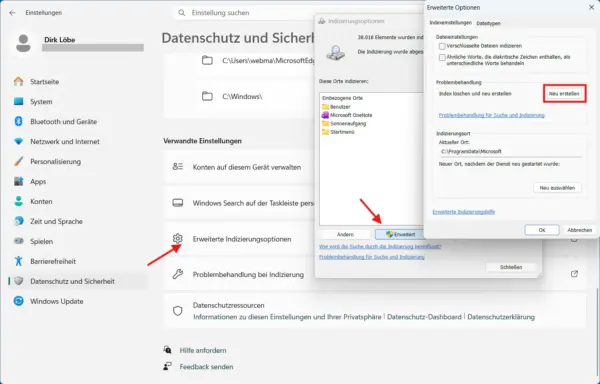
Task: Click the gear icon of Erweiterte Indizierungsoptionen
Action: 178,239
